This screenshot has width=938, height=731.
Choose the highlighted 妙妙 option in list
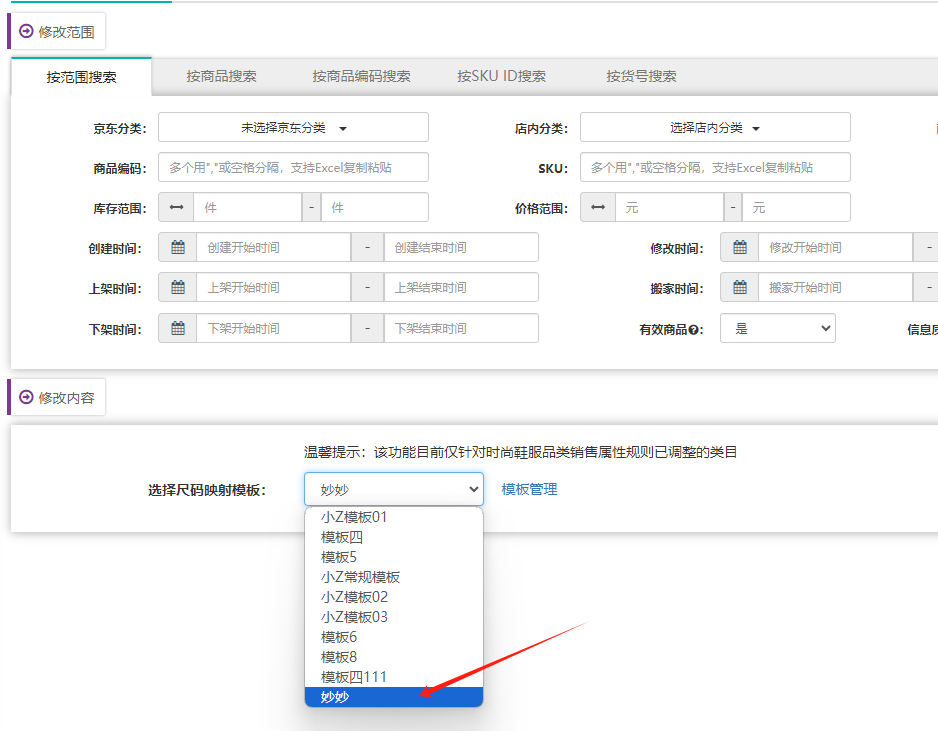(x=335, y=697)
